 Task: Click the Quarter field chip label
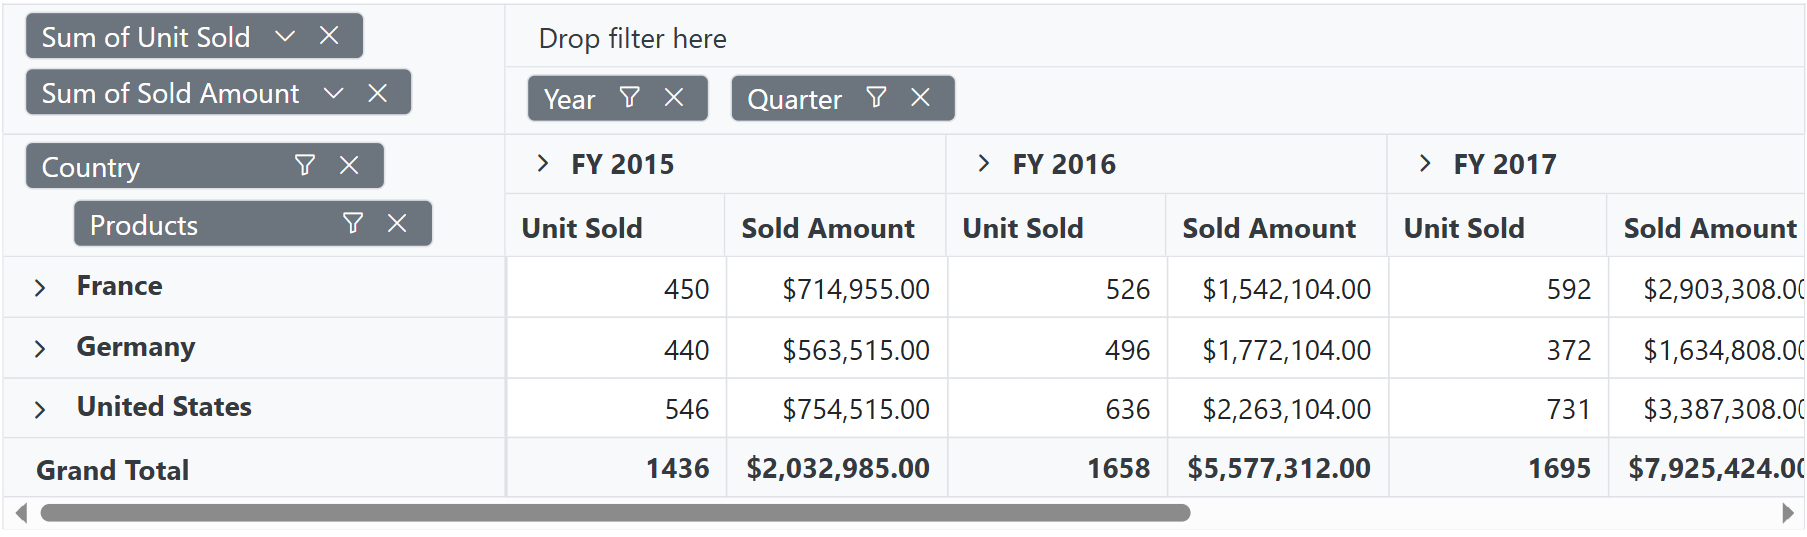[795, 99]
